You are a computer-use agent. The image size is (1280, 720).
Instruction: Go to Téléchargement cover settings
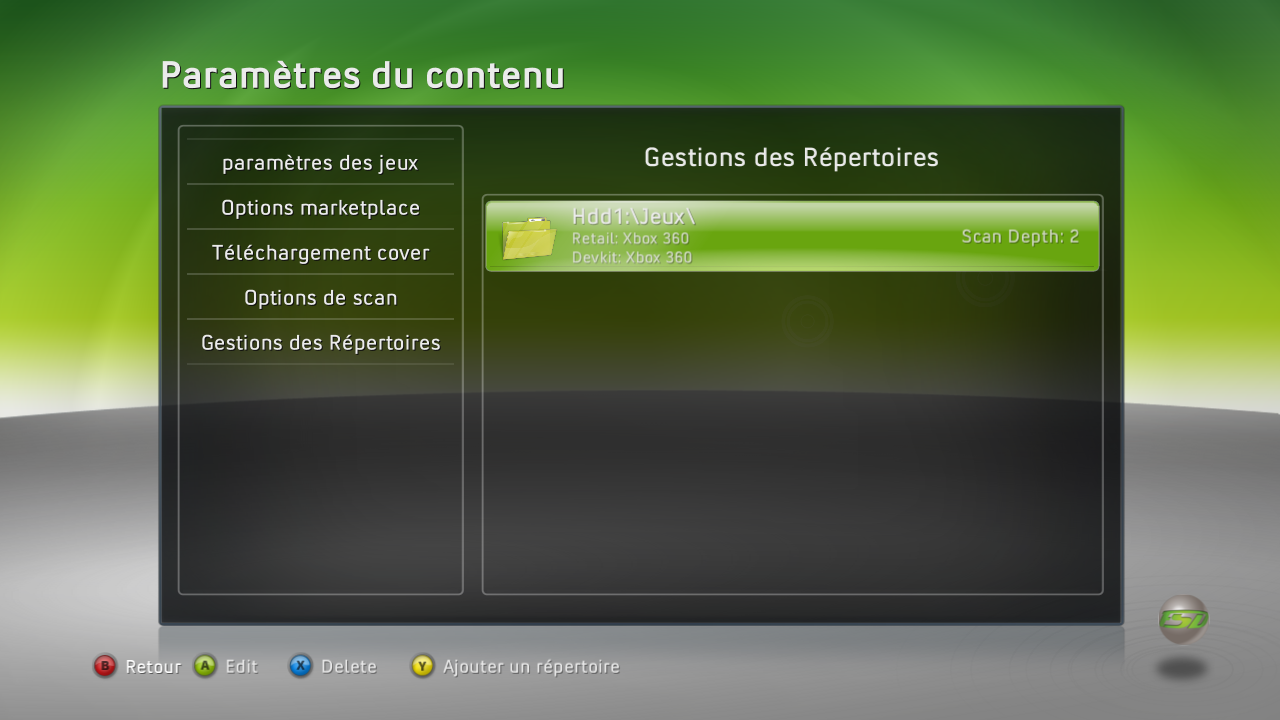click(320, 253)
